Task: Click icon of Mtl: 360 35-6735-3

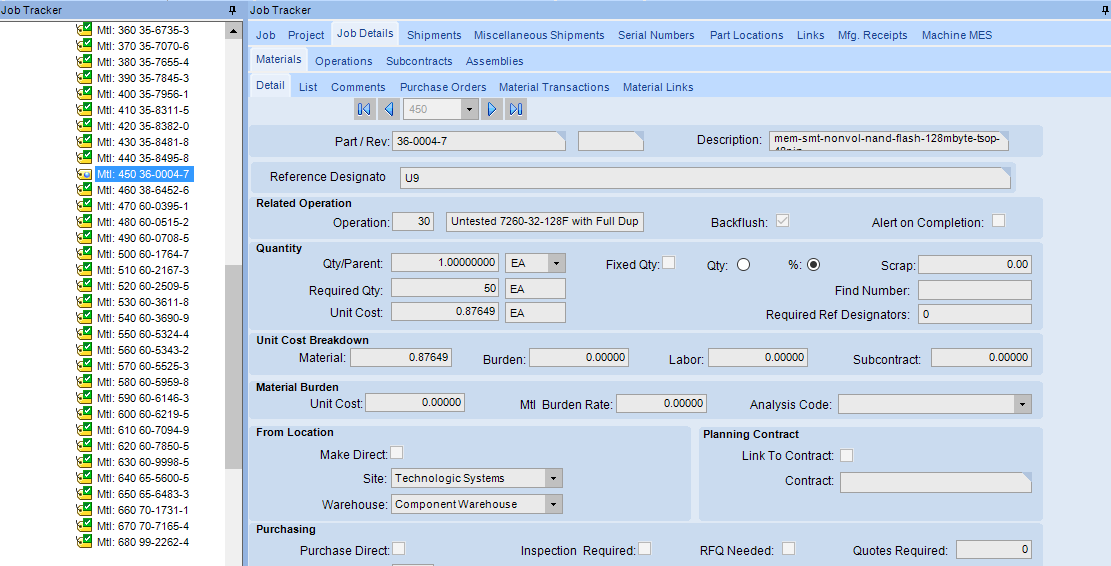Action: pyautogui.click(x=84, y=30)
